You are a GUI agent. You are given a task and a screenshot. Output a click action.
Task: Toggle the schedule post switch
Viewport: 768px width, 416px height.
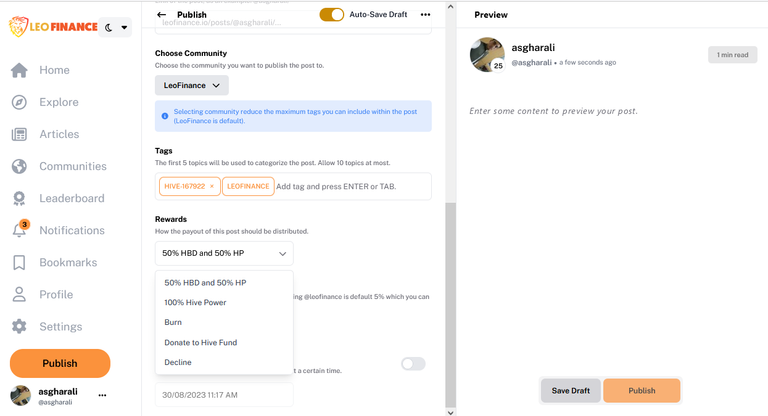click(413, 364)
